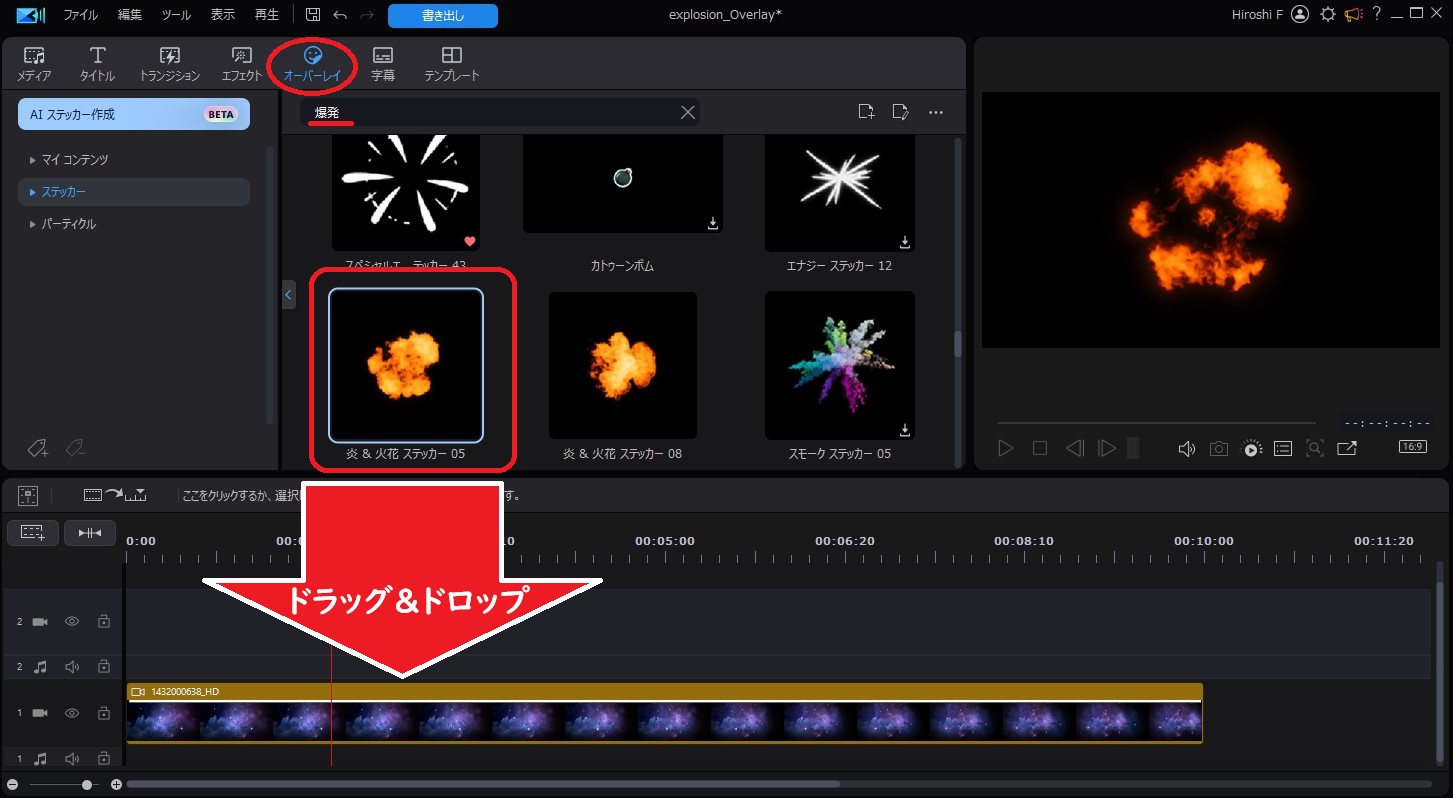
Task: Hide video track 2 with the eye icon
Action: 72,622
